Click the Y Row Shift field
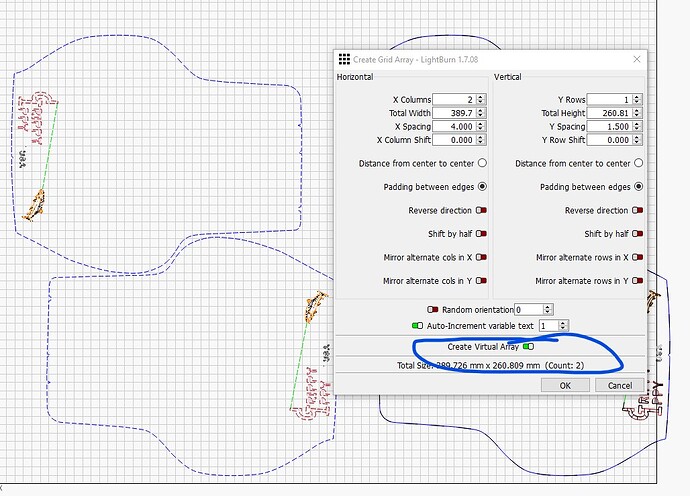Screen dimensions: 690x496 pyautogui.click(x=609, y=140)
